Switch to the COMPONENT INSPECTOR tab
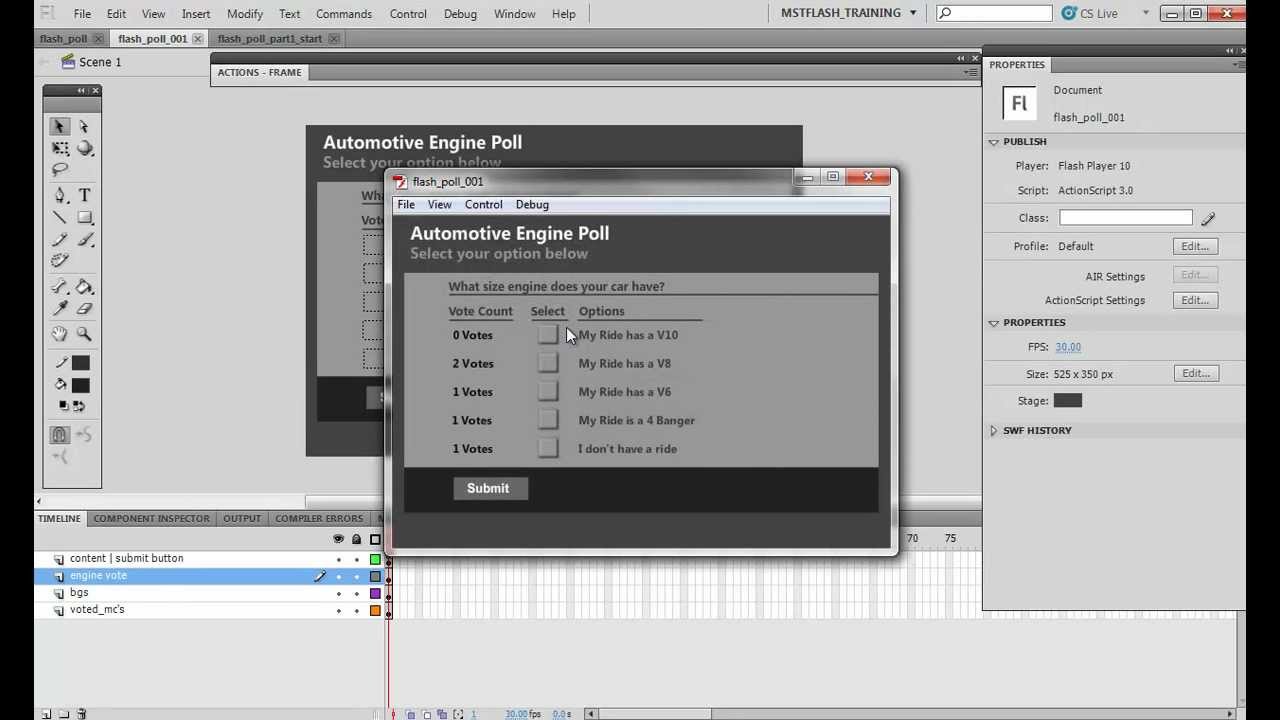This screenshot has height=720, width=1280. coord(151,518)
